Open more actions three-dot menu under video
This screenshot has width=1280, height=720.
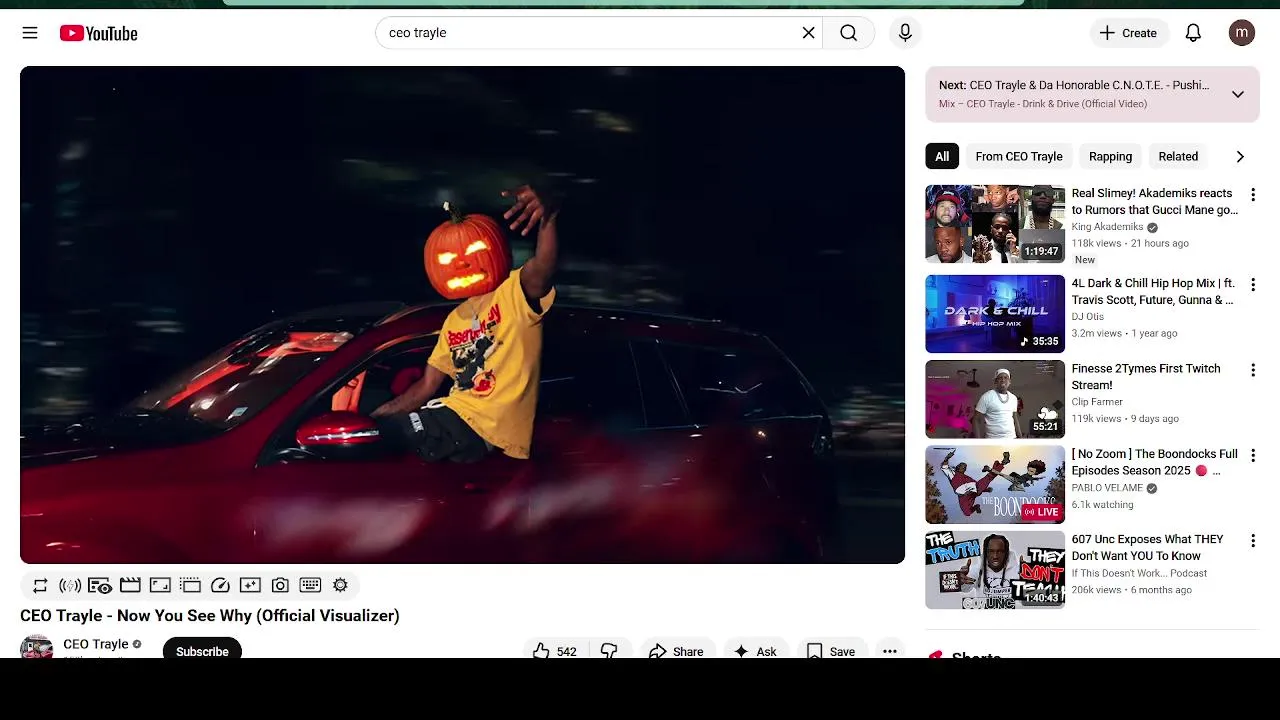(x=890, y=650)
